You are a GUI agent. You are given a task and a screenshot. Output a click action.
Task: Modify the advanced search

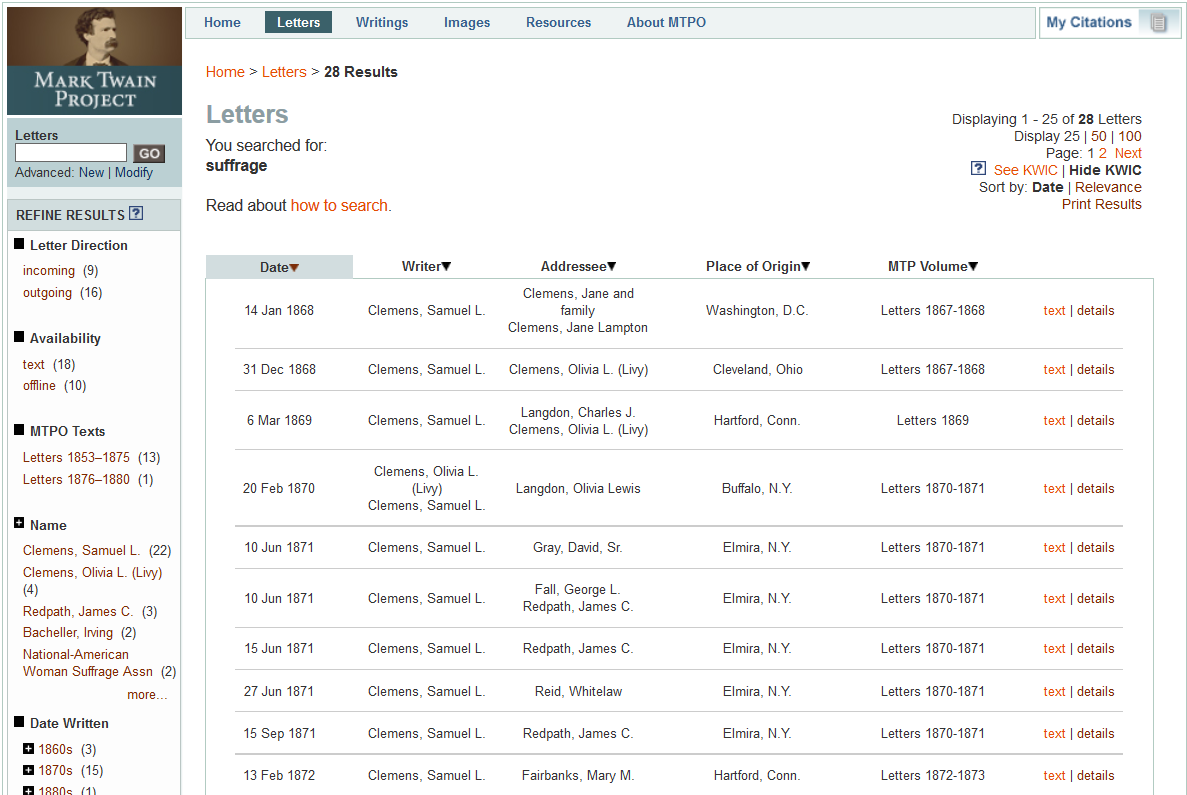pyautogui.click(x=134, y=173)
